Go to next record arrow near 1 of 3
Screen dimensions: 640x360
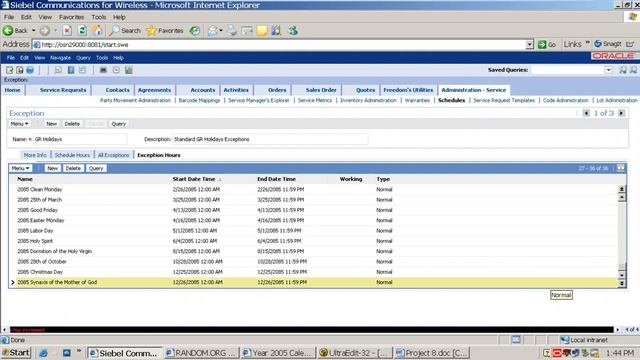click(x=621, y=113)
